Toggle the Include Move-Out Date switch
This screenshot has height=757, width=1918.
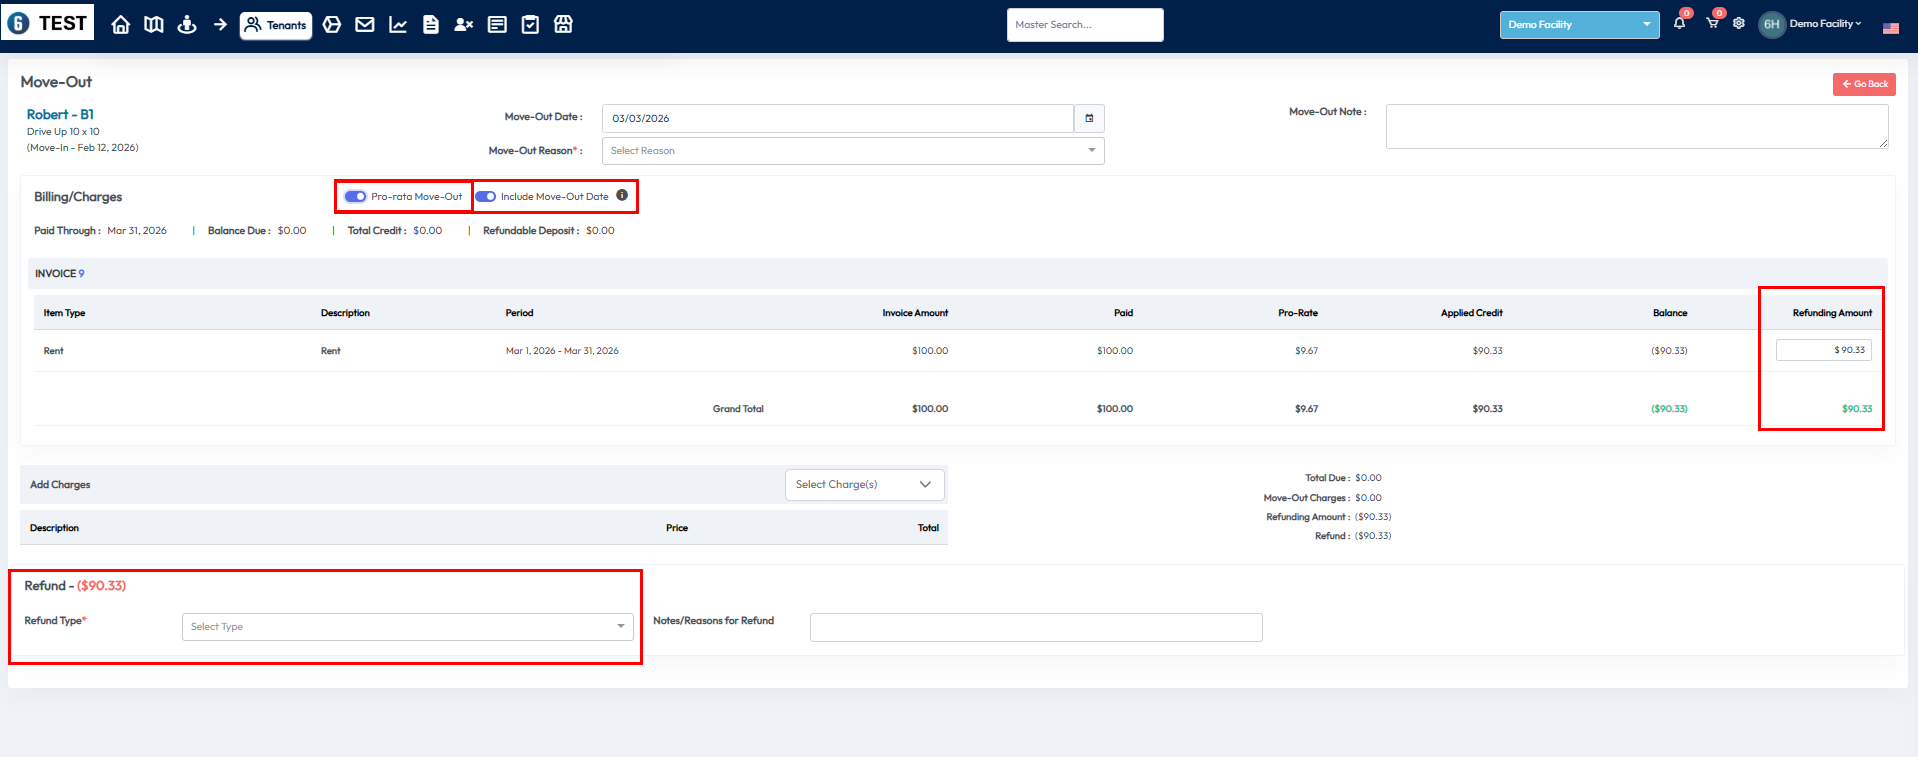486,197
